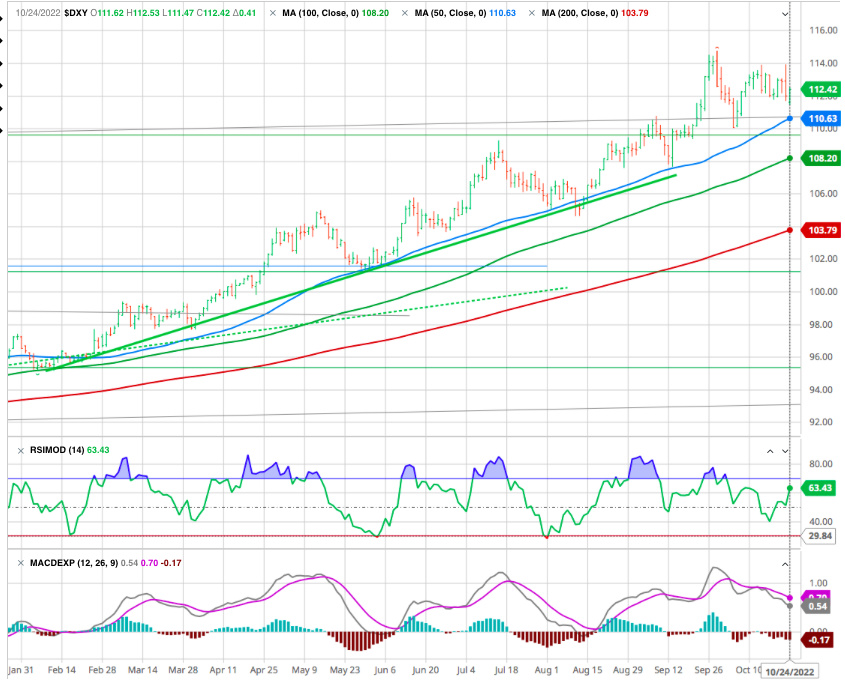Click the $DXY symbol label
Screen dimensions: 845x680
pyautogui.click(x=75, y=13)
